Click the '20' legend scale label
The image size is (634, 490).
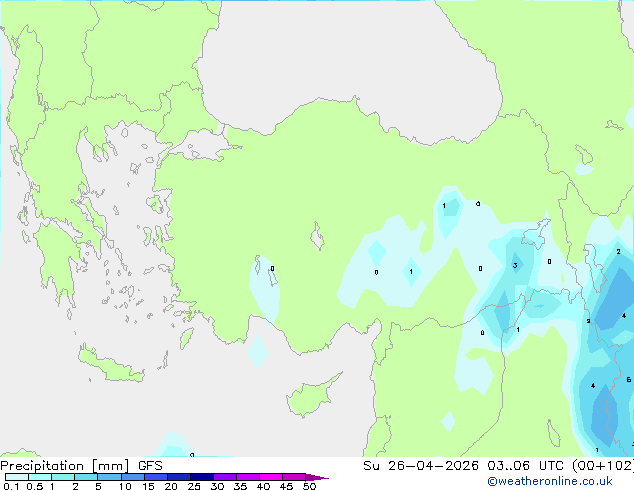(x=171, y=486)
